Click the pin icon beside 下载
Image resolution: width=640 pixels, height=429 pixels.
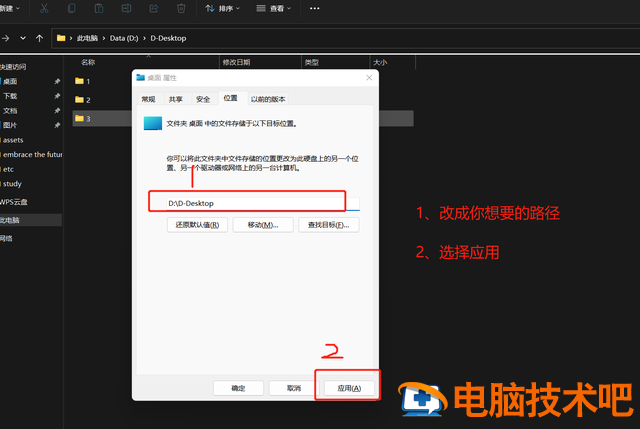coord(57,96)
